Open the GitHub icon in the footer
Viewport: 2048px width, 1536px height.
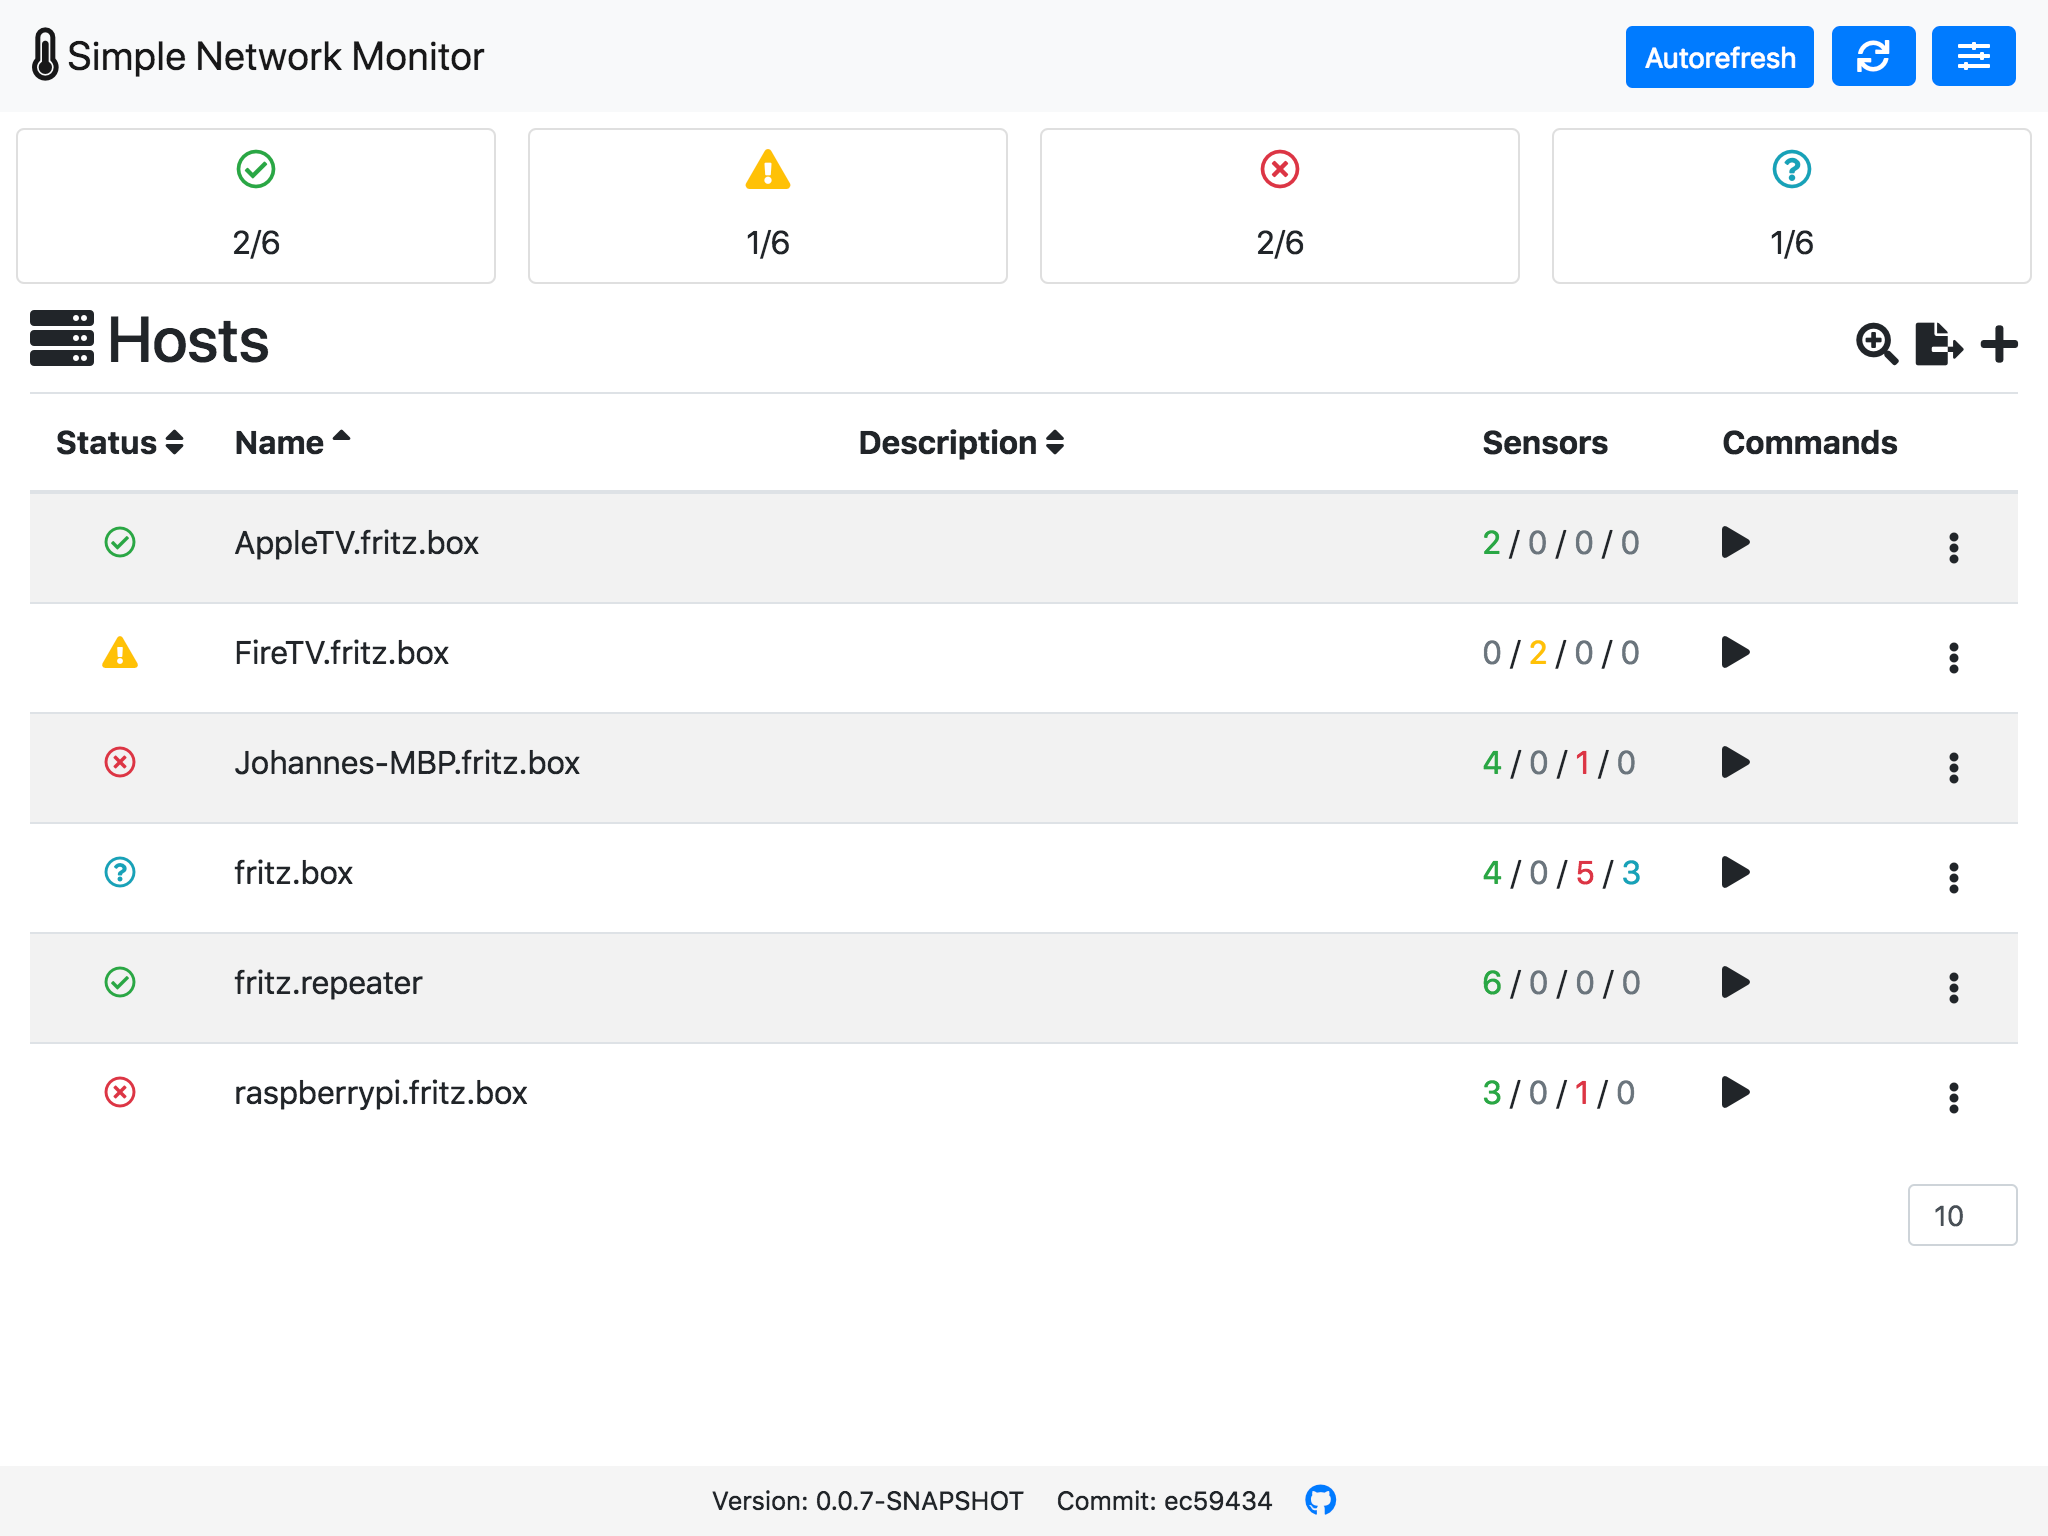[x=1321, y=1500]
